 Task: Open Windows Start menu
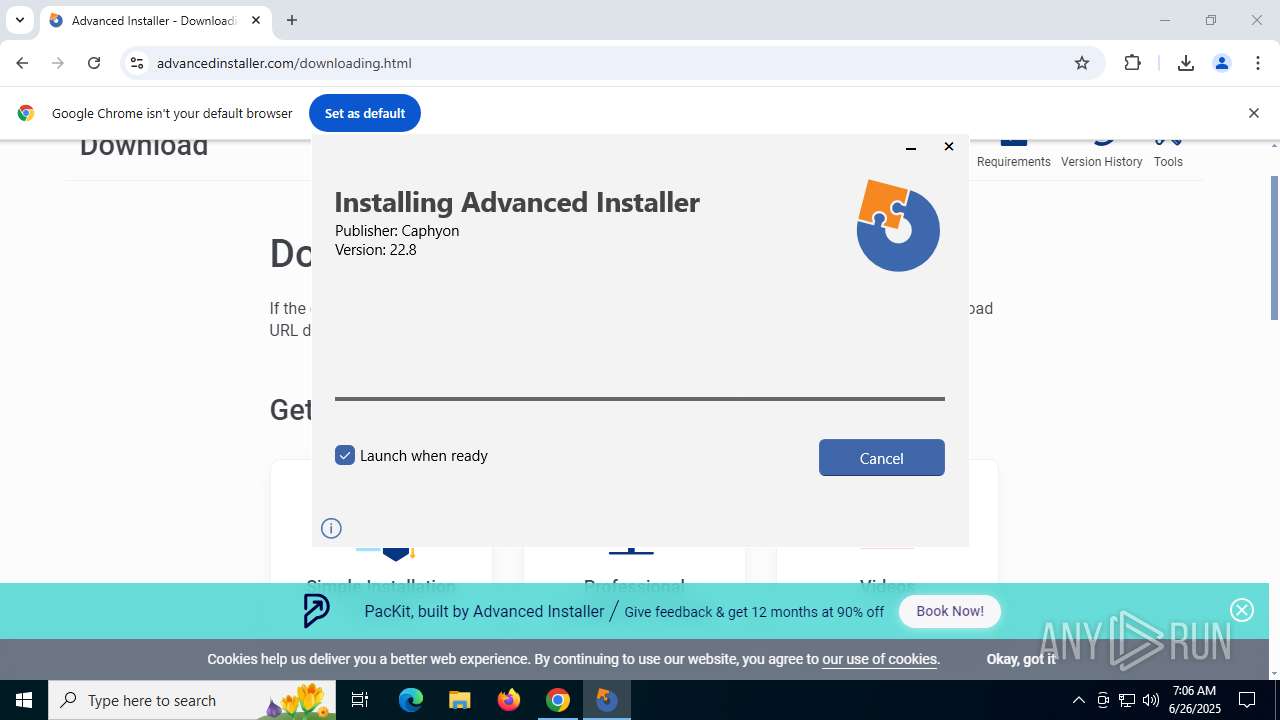coord(24,700)
